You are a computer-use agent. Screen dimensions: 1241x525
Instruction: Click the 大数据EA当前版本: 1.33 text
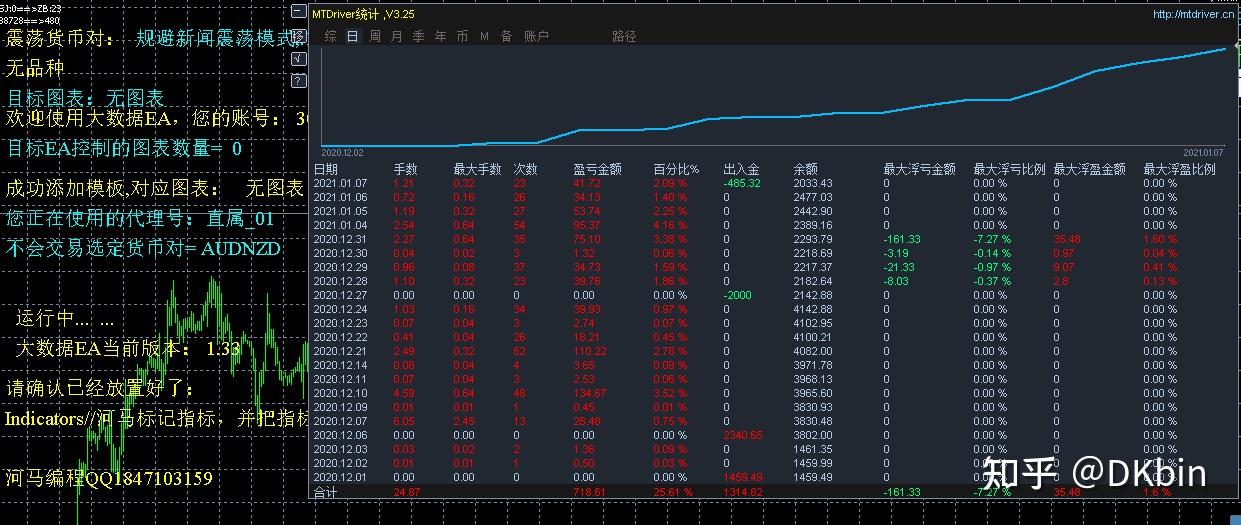pyautogui.click(x=128, y=349)
